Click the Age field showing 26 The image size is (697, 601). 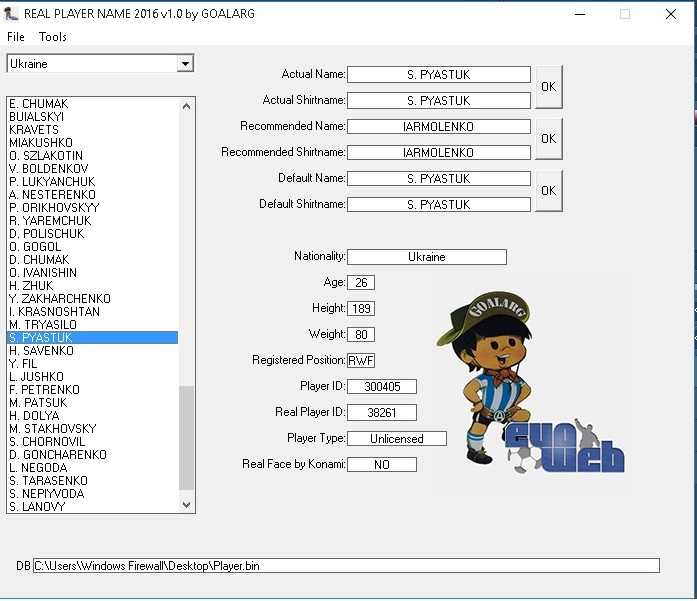(x=361, y=283)
